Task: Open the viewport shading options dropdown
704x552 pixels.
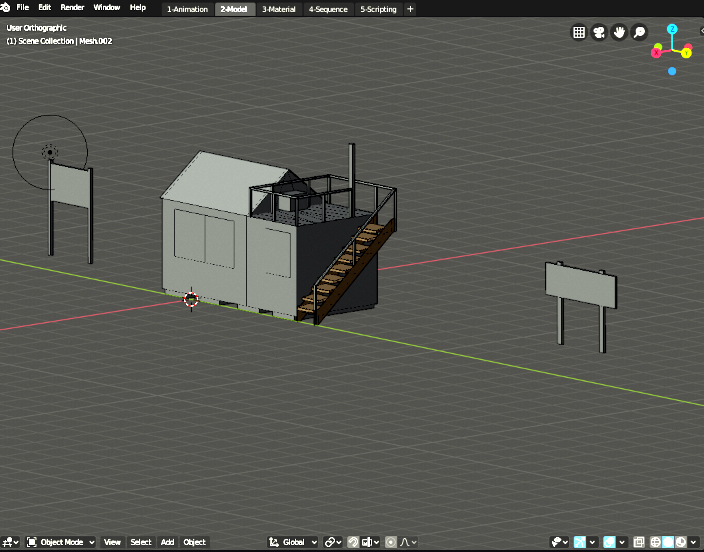Action: (x=691, y=542)
